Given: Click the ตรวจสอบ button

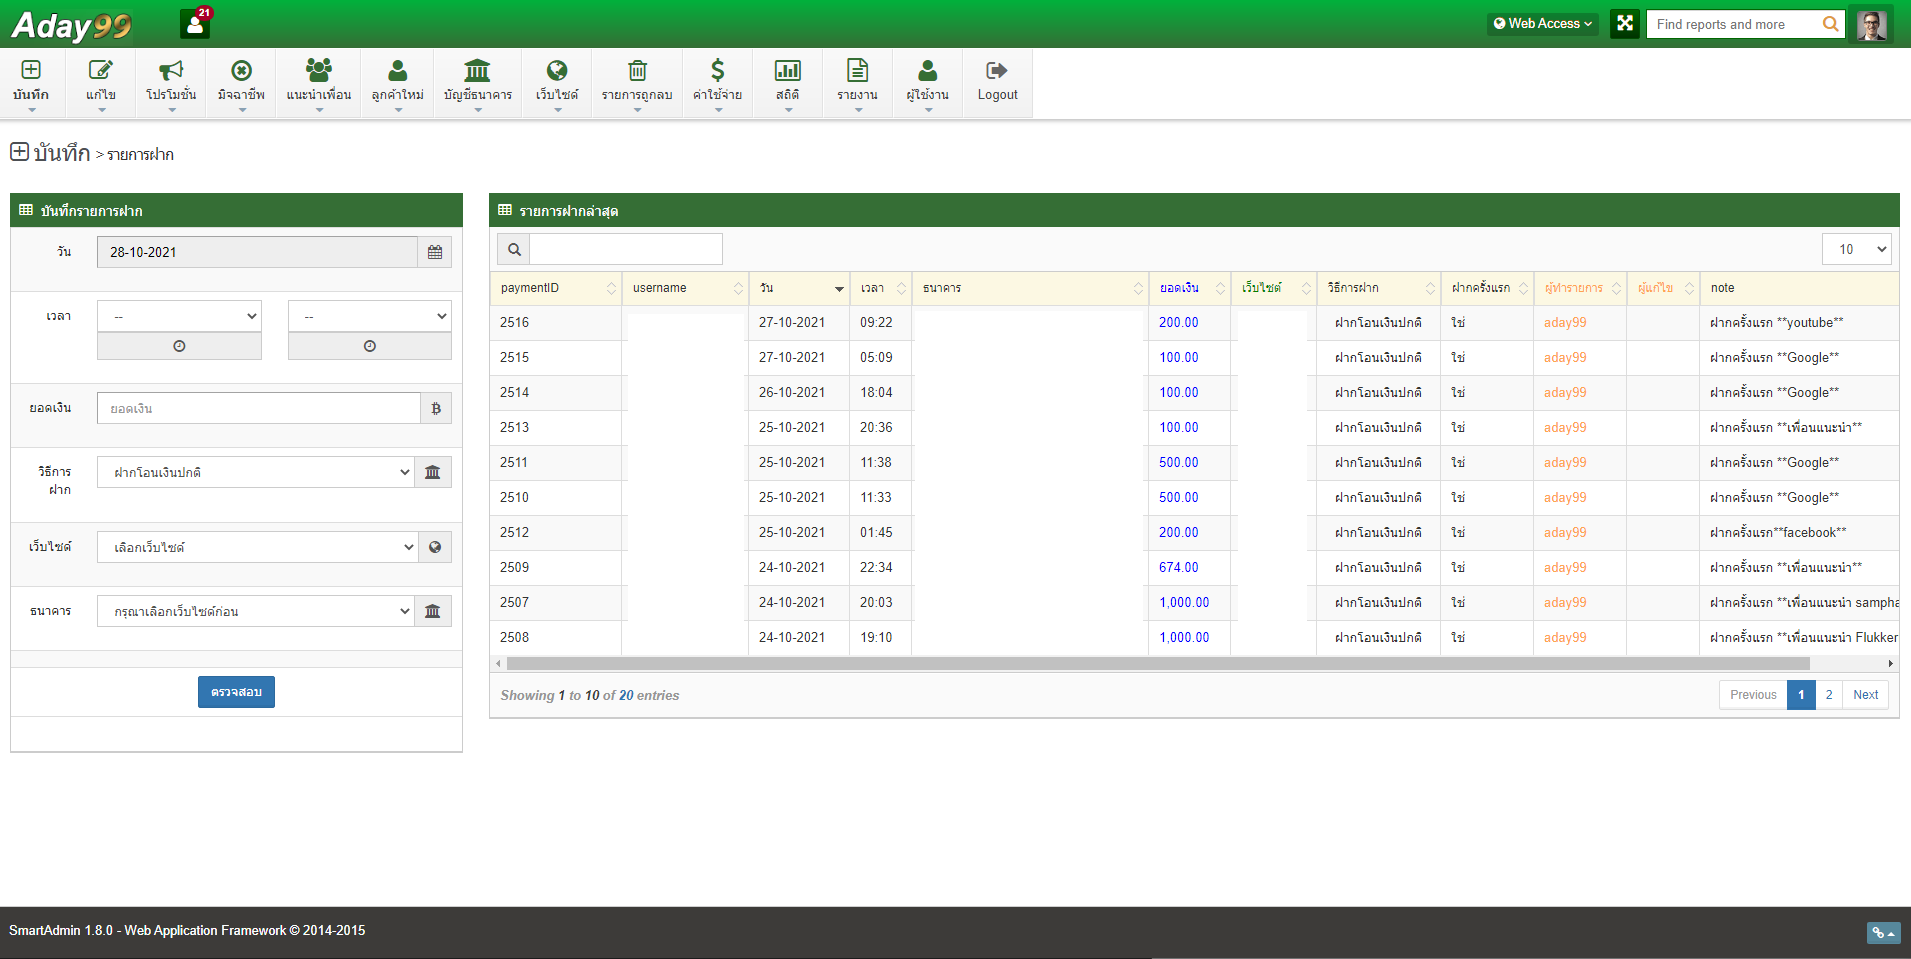Looking at the screenshot, I should click(x=236, y=692).
